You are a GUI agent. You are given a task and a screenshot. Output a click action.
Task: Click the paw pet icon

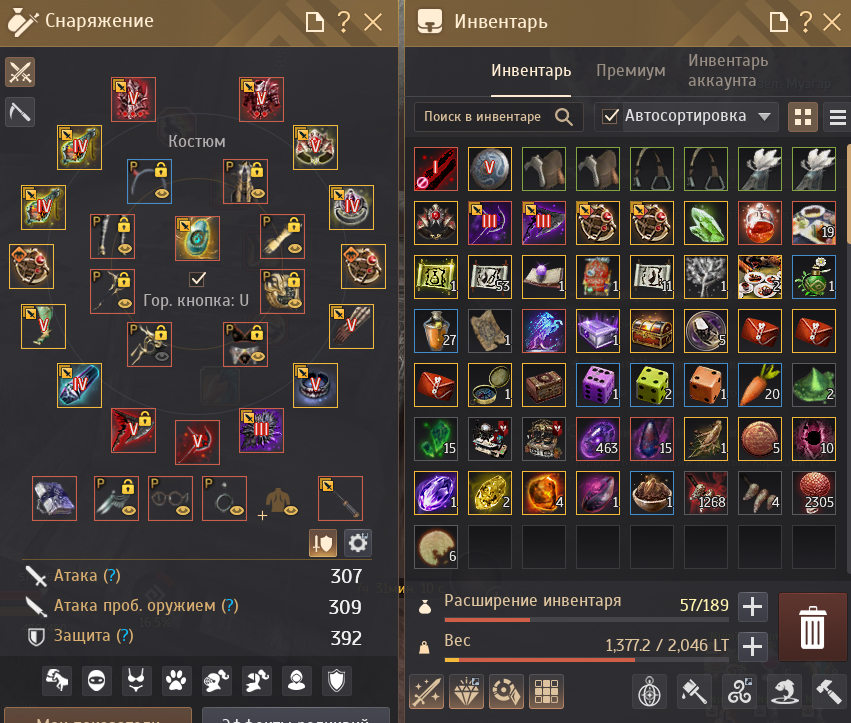(176, 681)
